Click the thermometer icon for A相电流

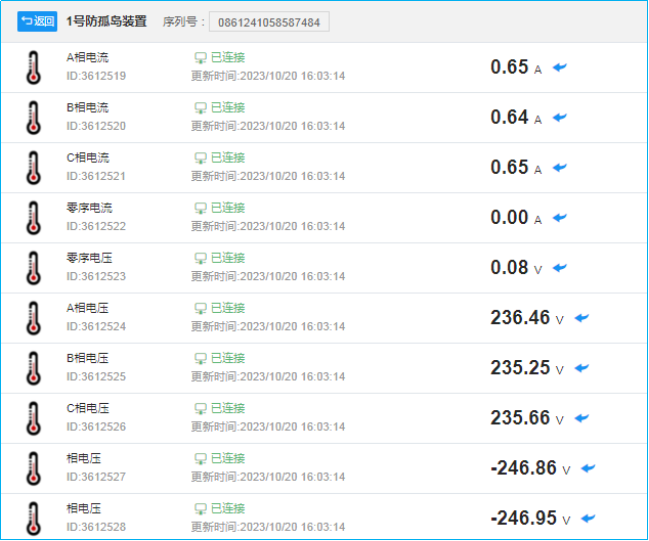tap(34, 67)
